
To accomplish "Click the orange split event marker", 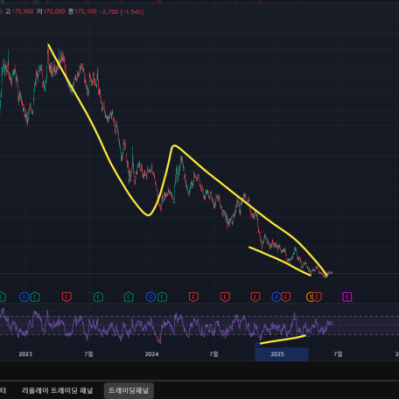I will pos(310,297).
